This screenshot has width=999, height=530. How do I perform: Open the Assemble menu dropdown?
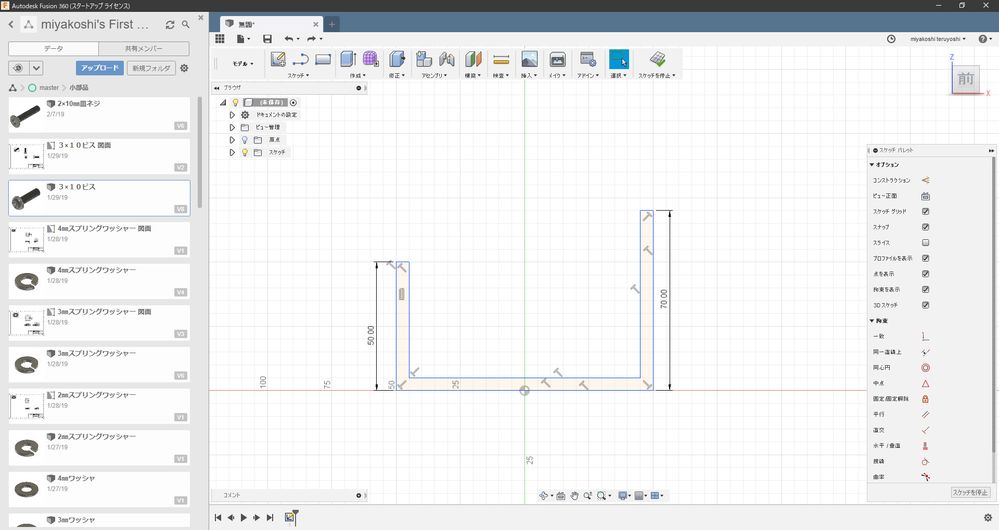tap(434, 76)
